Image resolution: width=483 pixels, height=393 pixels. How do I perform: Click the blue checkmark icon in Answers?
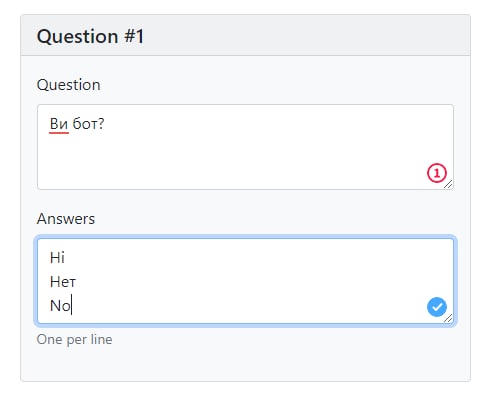pyautogui.click(x=437, y=307)
